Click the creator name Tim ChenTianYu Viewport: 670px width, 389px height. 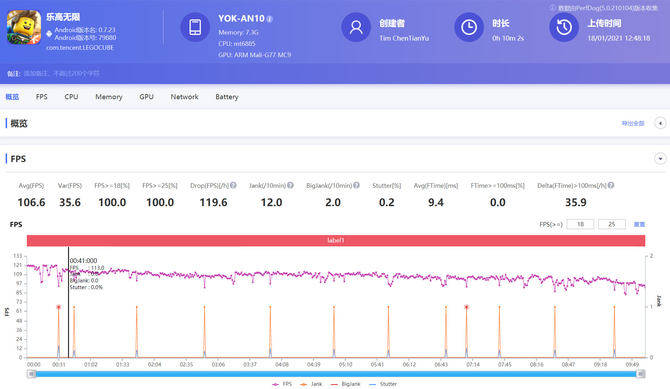pos(404,38)
